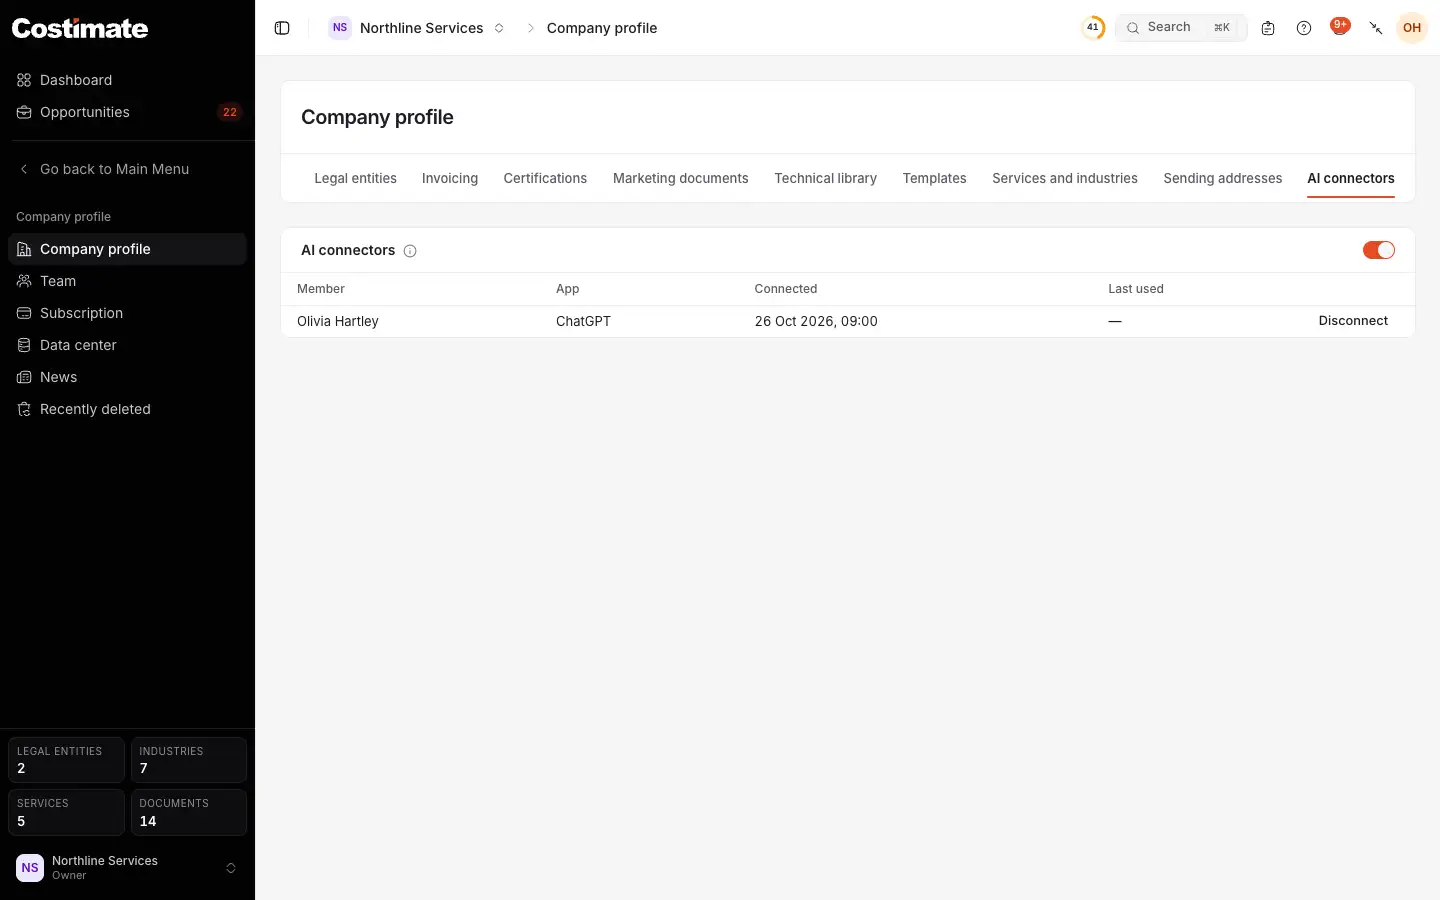Focus the Search field

pyautogui.click(x=1181, y=28)
